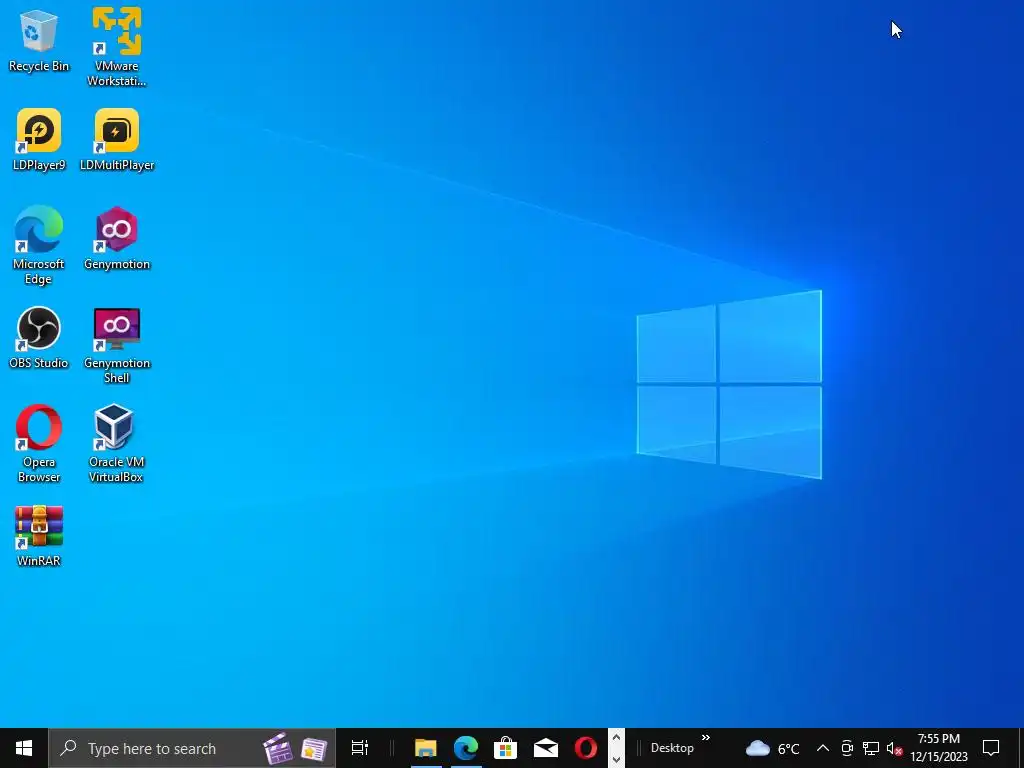Click the Desktop toolbar label

(x=672, y=748)
